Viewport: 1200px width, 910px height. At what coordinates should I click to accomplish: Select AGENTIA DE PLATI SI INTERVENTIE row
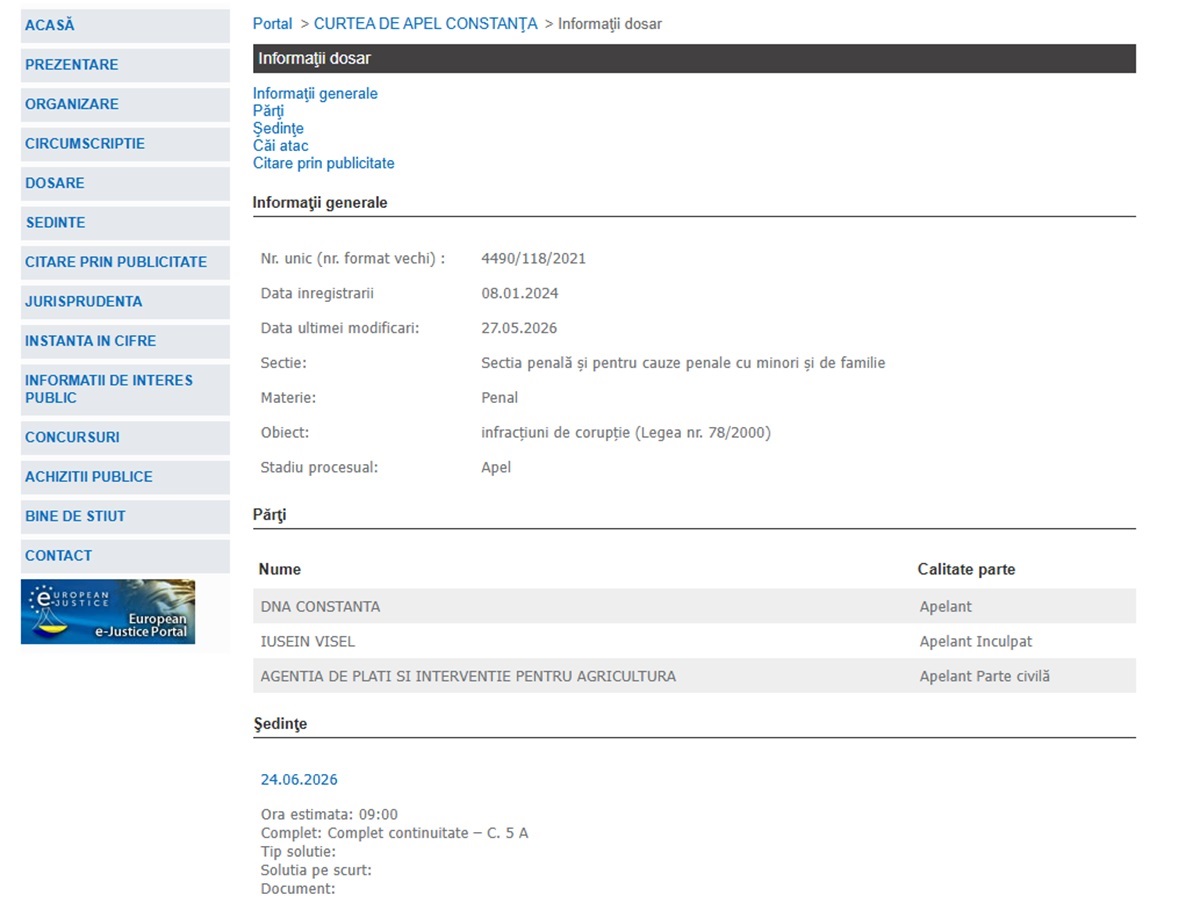coord(694,676)
